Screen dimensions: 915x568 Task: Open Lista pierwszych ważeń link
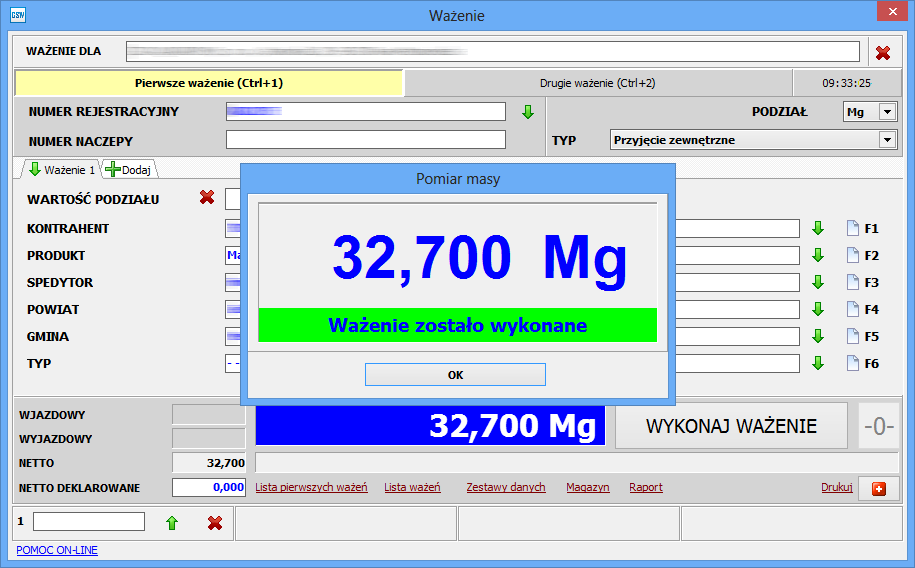(311, 488)
